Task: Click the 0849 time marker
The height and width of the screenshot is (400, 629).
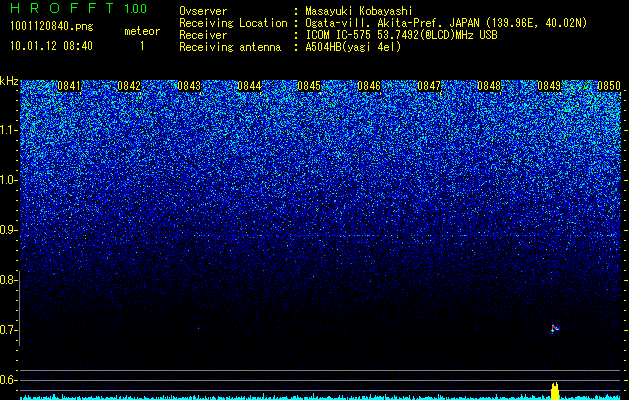Action: click(549, 86)
